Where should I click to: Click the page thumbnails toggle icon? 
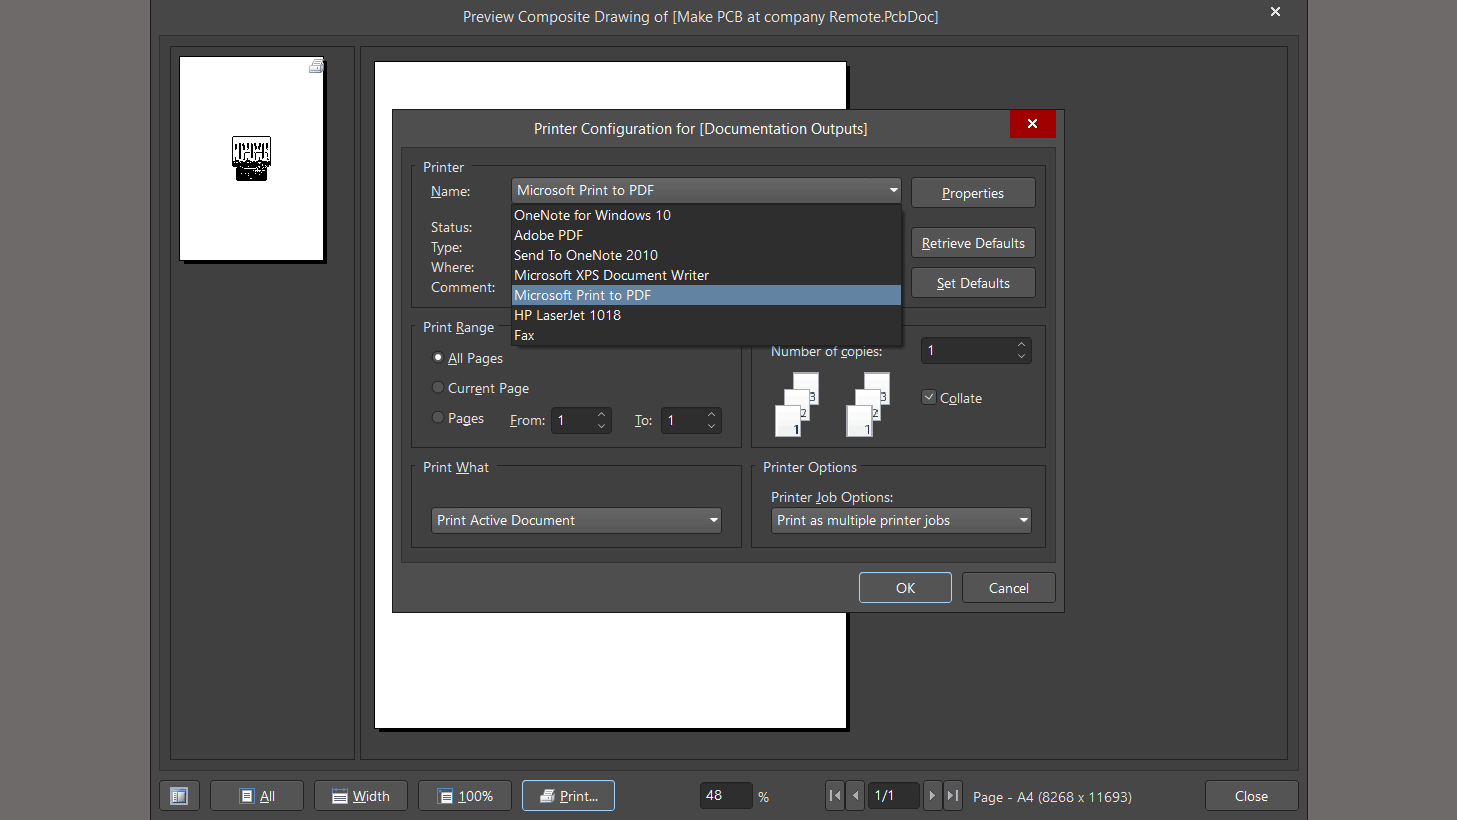tap(179, 796)
